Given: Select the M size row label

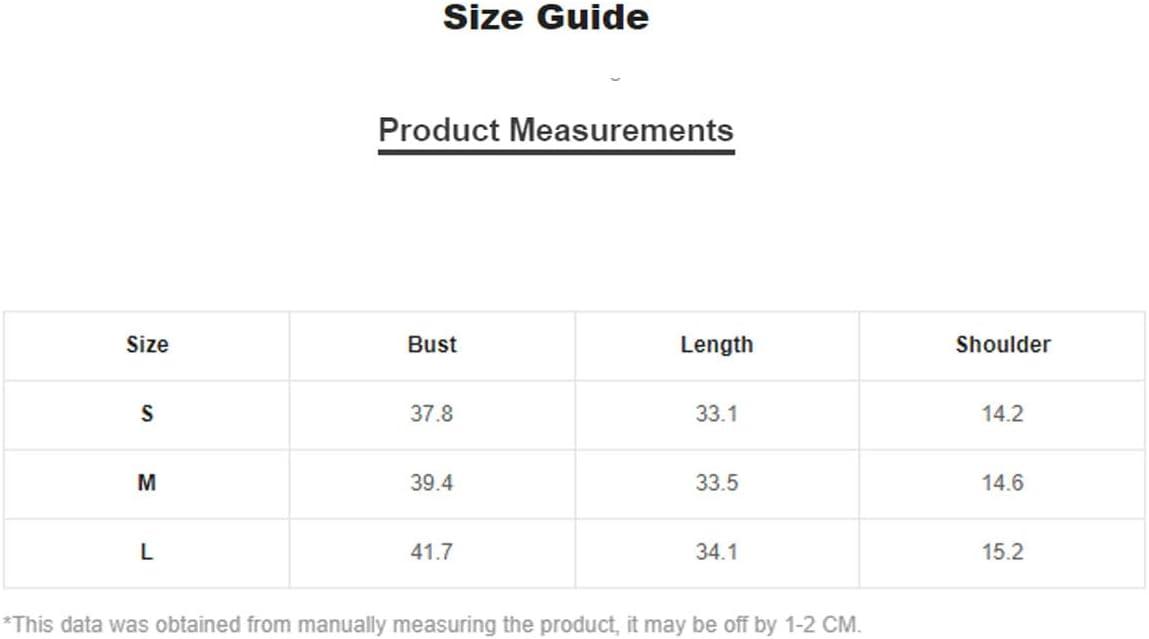Looking at the screenshot, I should [x=147, y=483].
